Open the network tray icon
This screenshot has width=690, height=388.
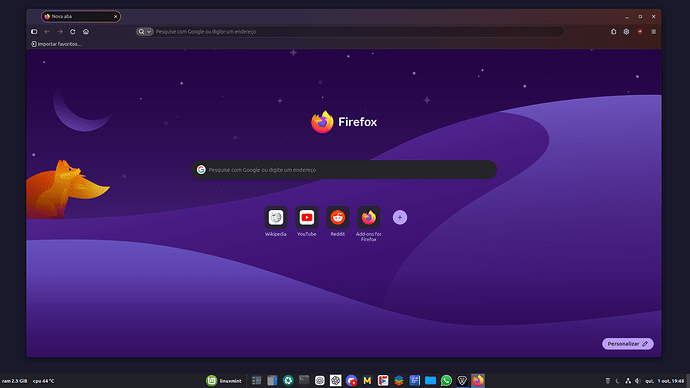pyautogui.click(x=628, y=381)
